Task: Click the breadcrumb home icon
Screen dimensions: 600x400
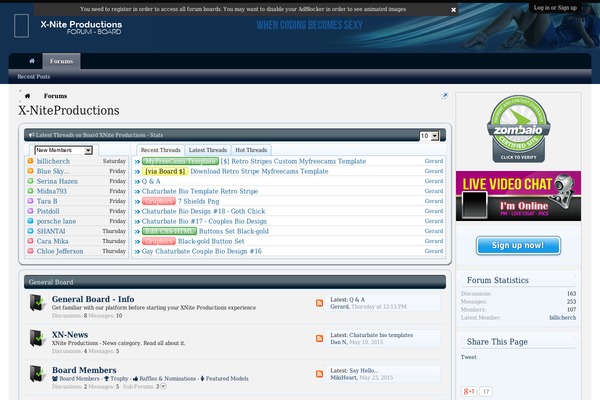Action: pos(27,96)
